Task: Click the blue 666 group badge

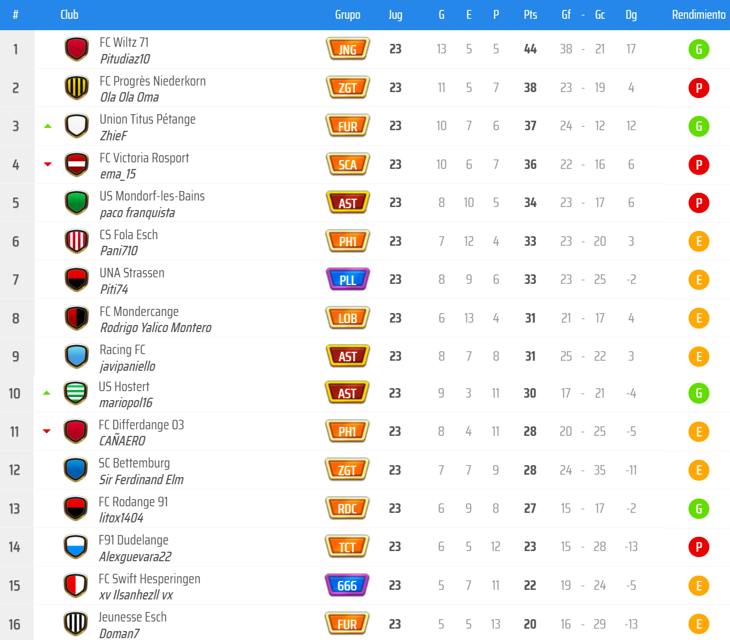Action: point(347,585)
